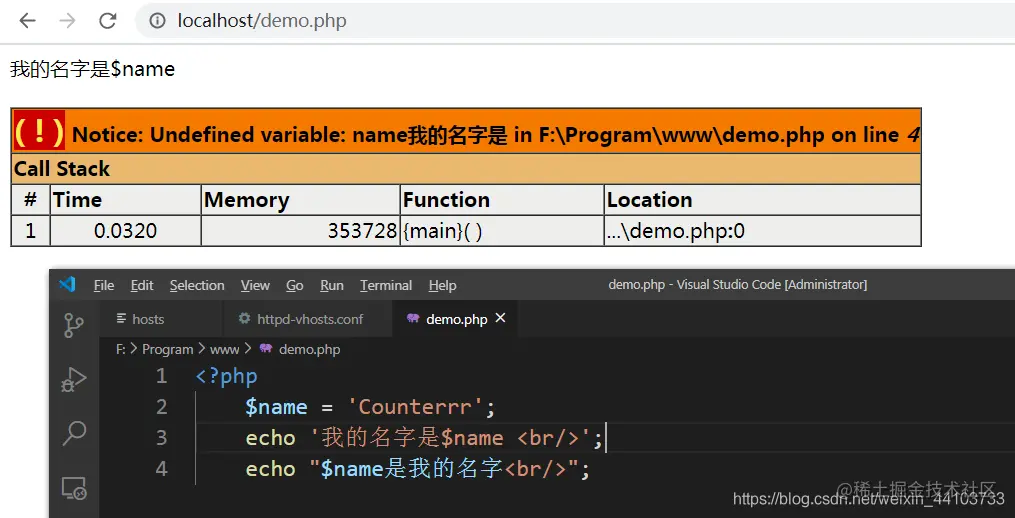Click the 0.0320 time cell
Viewport: 1015px width, 518px height.
126,231
